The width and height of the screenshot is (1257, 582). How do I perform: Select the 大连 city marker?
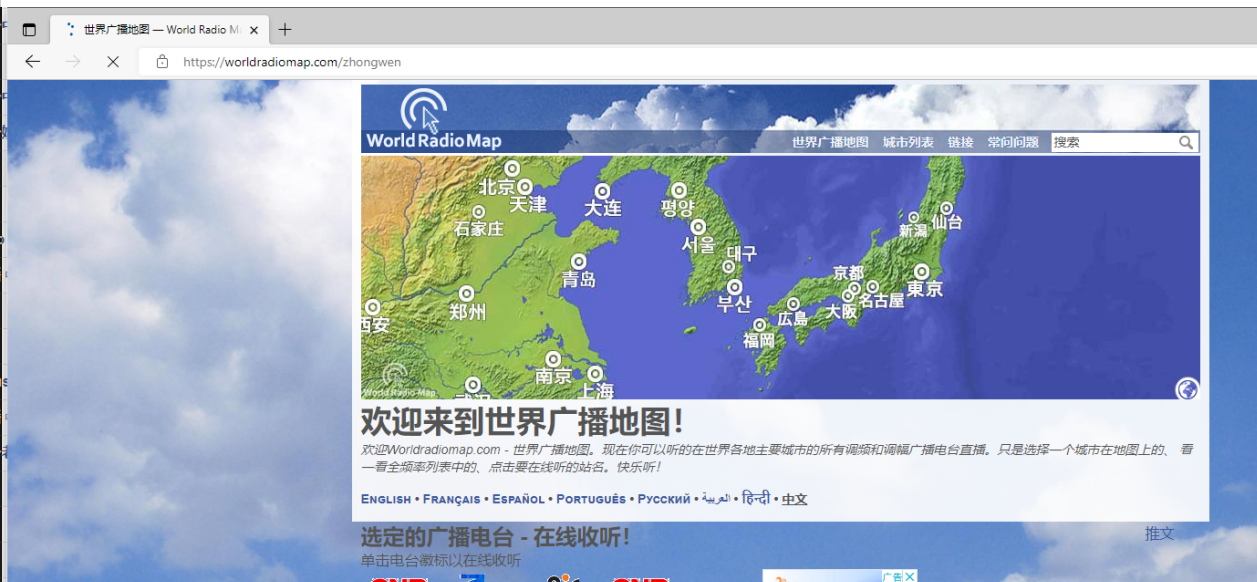[603, 191]
